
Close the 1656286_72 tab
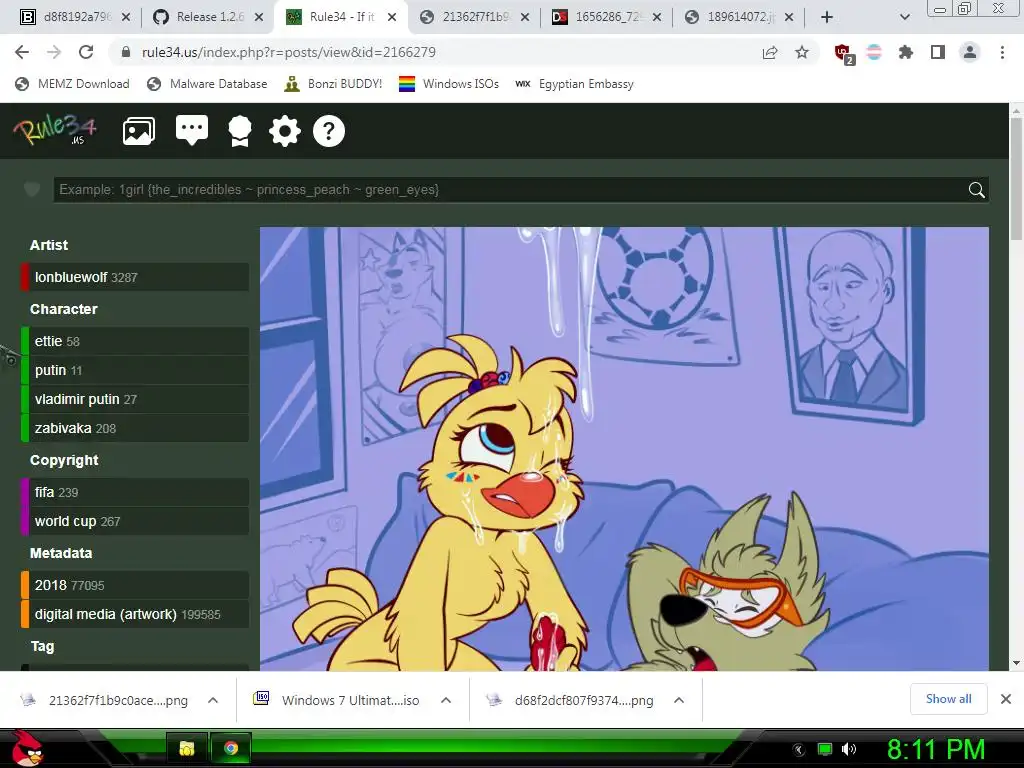657,17
